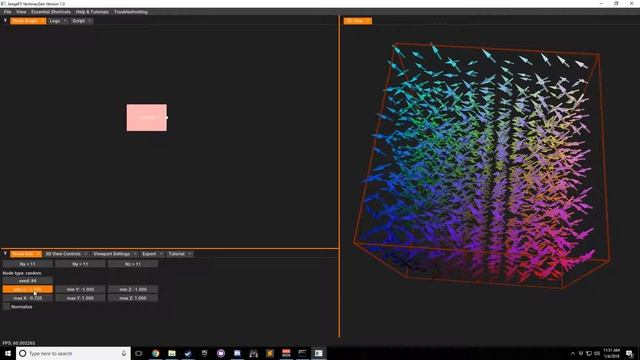Open the Help & Tutorials menu
This screenshot has width=640, height=360.
(92, 12)
